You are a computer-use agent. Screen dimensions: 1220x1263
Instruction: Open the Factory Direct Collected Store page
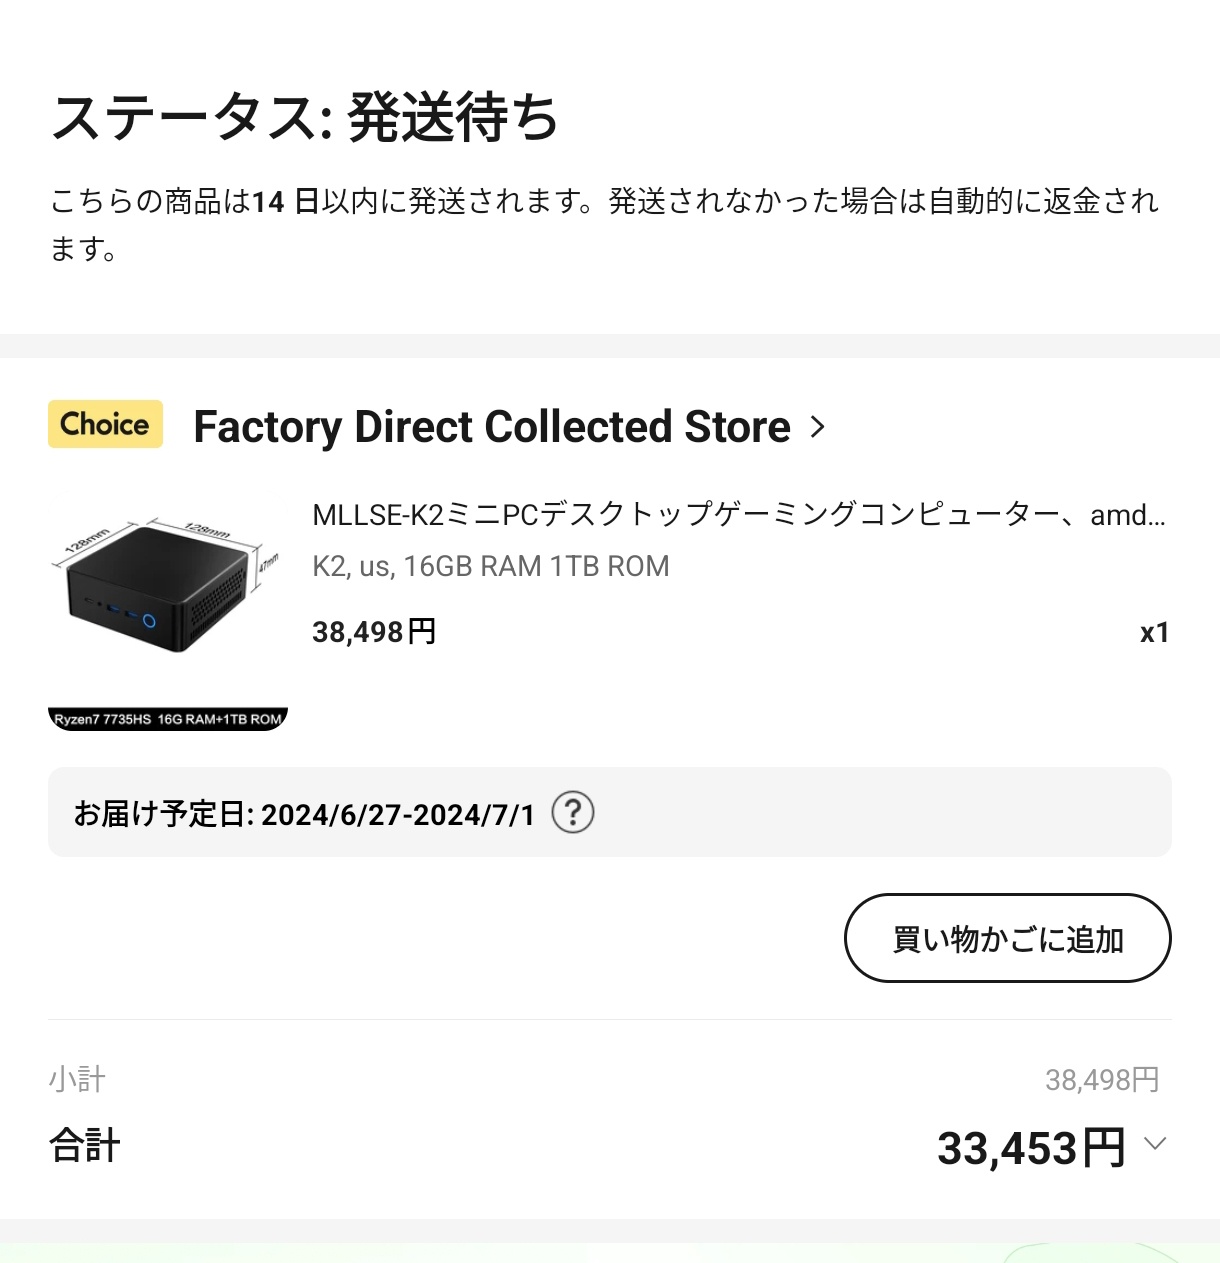(x=491, y=427)
